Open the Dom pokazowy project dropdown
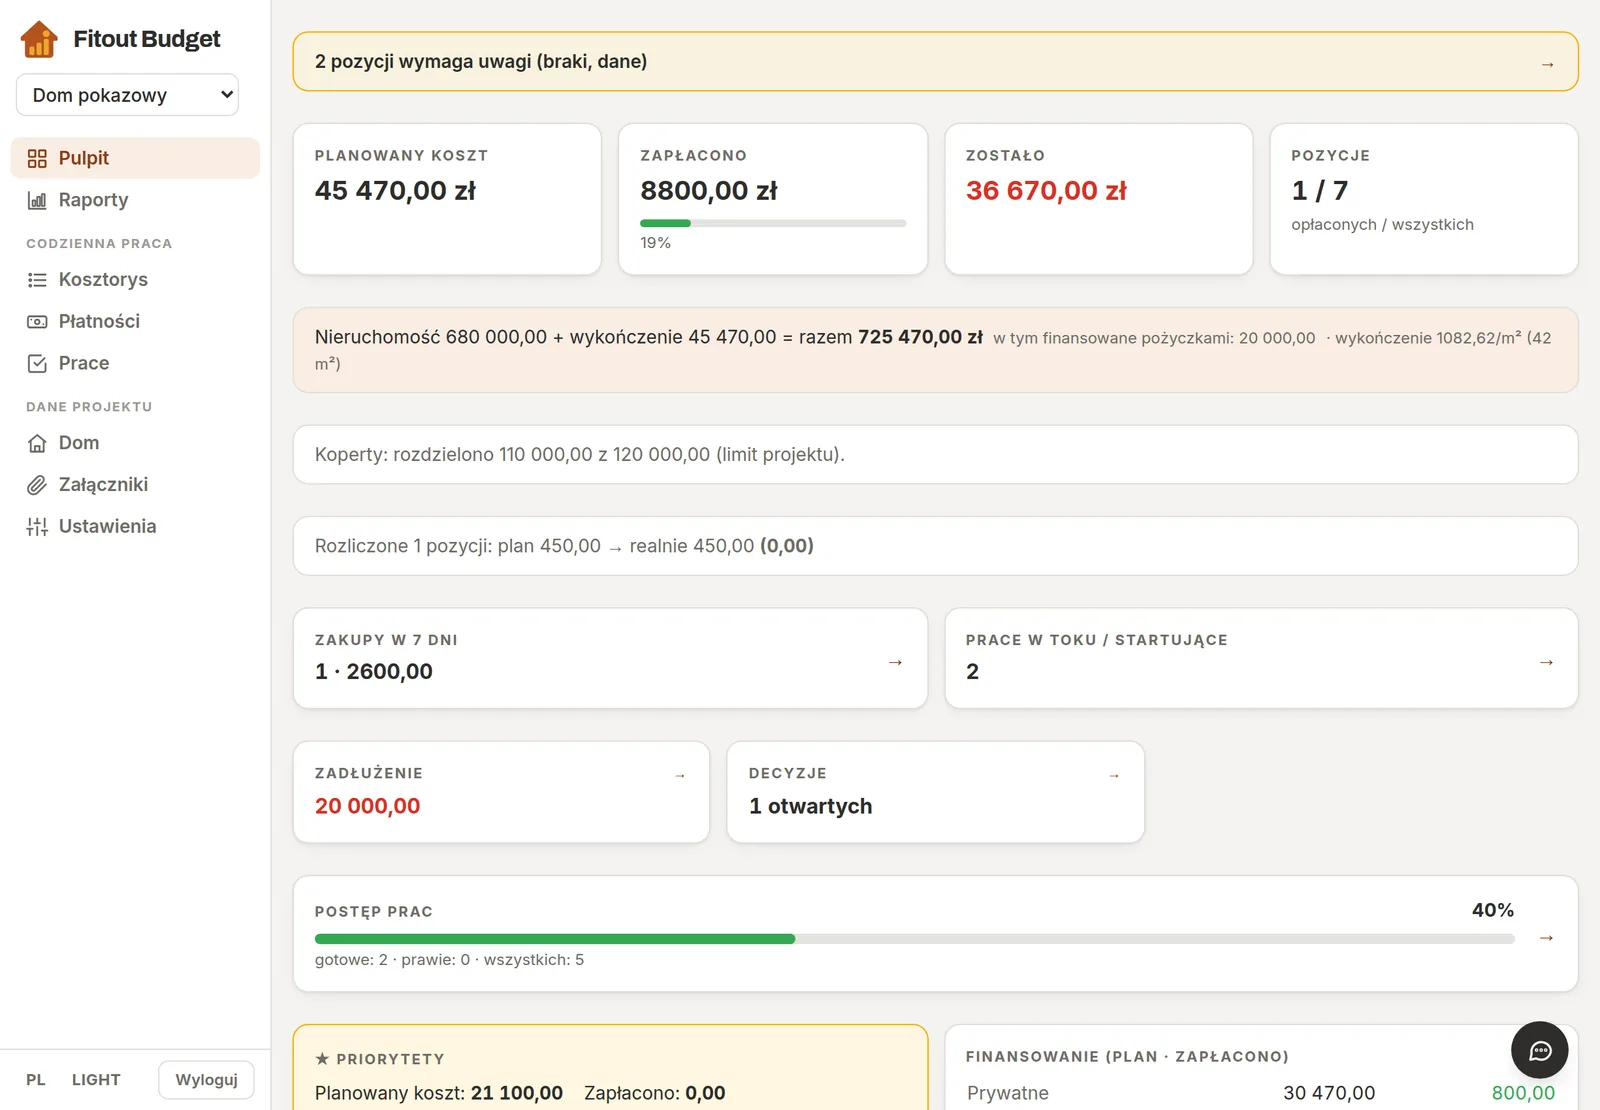 [x=127, y=95]
